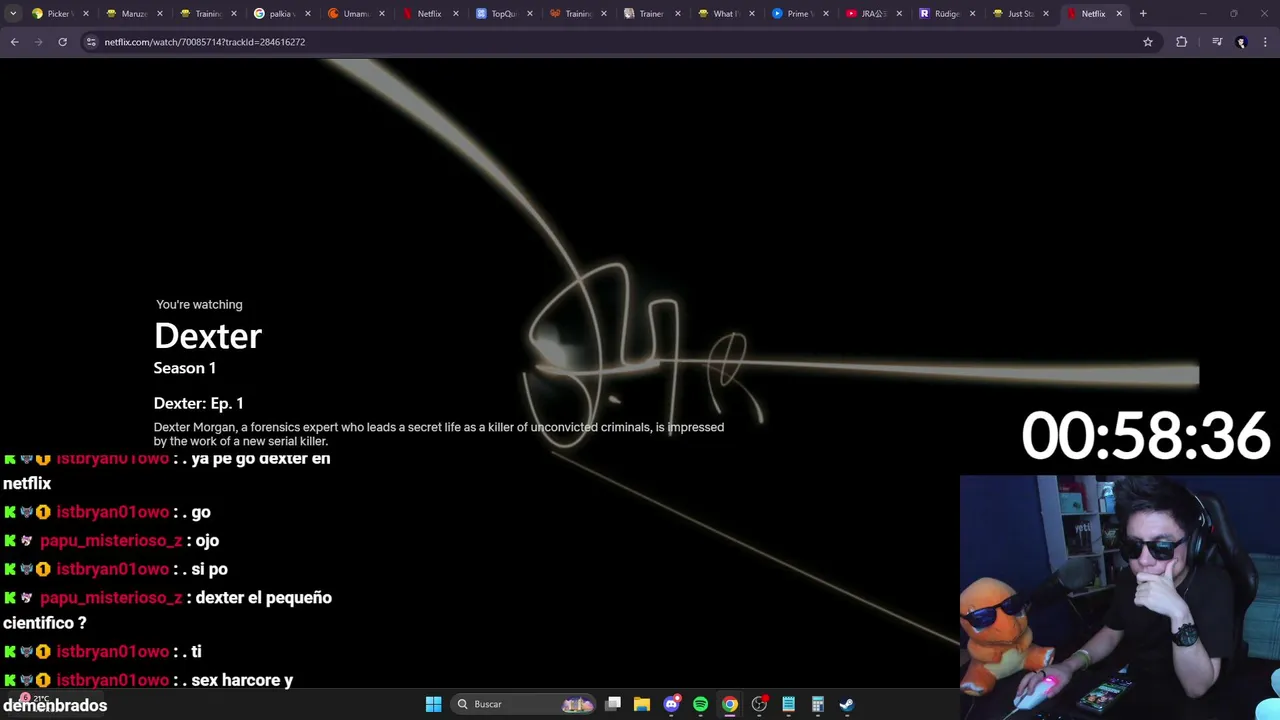Open a new browser tab
1280x720 pixels.
1143,14
